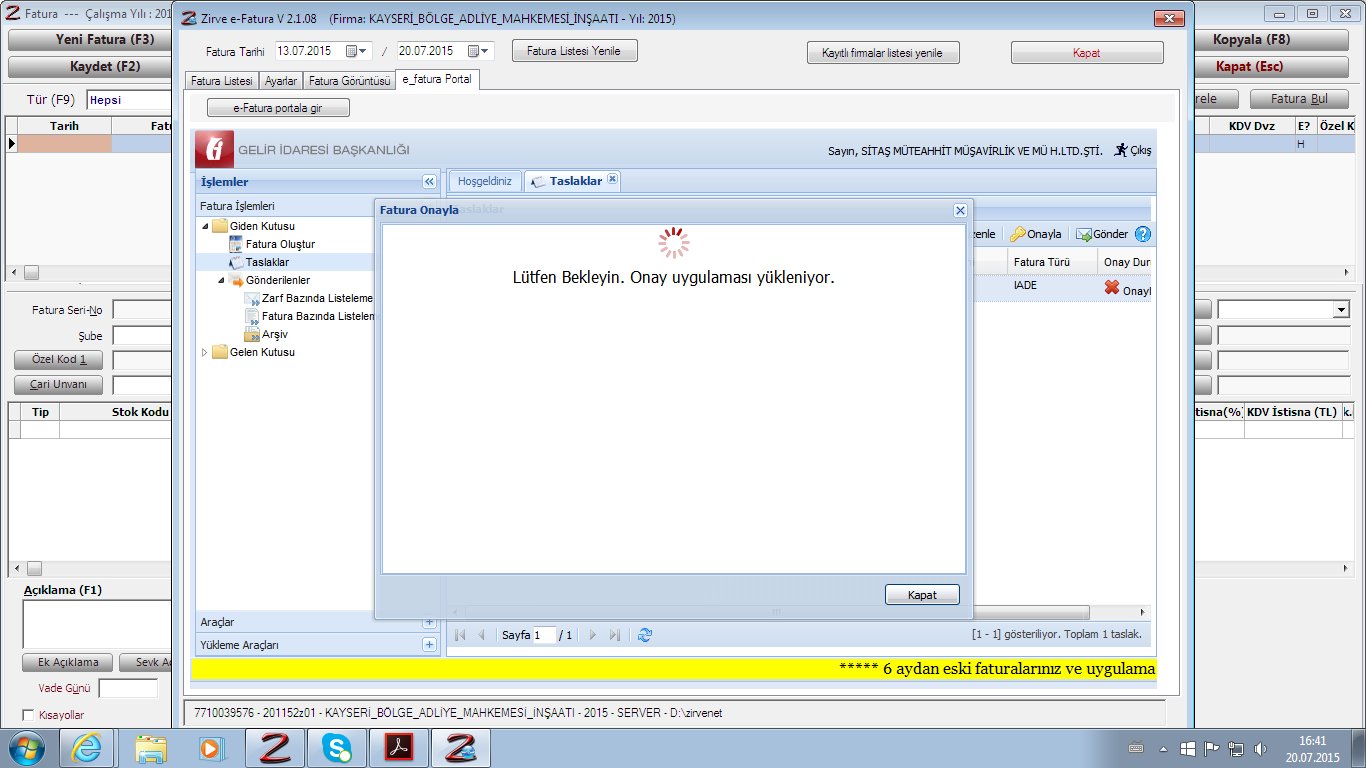The width and height of the screenshot is (1366, 768).
Task: Collapse the İşlemler panel with the double-arrow icon
Action: [x=429, y=182]
